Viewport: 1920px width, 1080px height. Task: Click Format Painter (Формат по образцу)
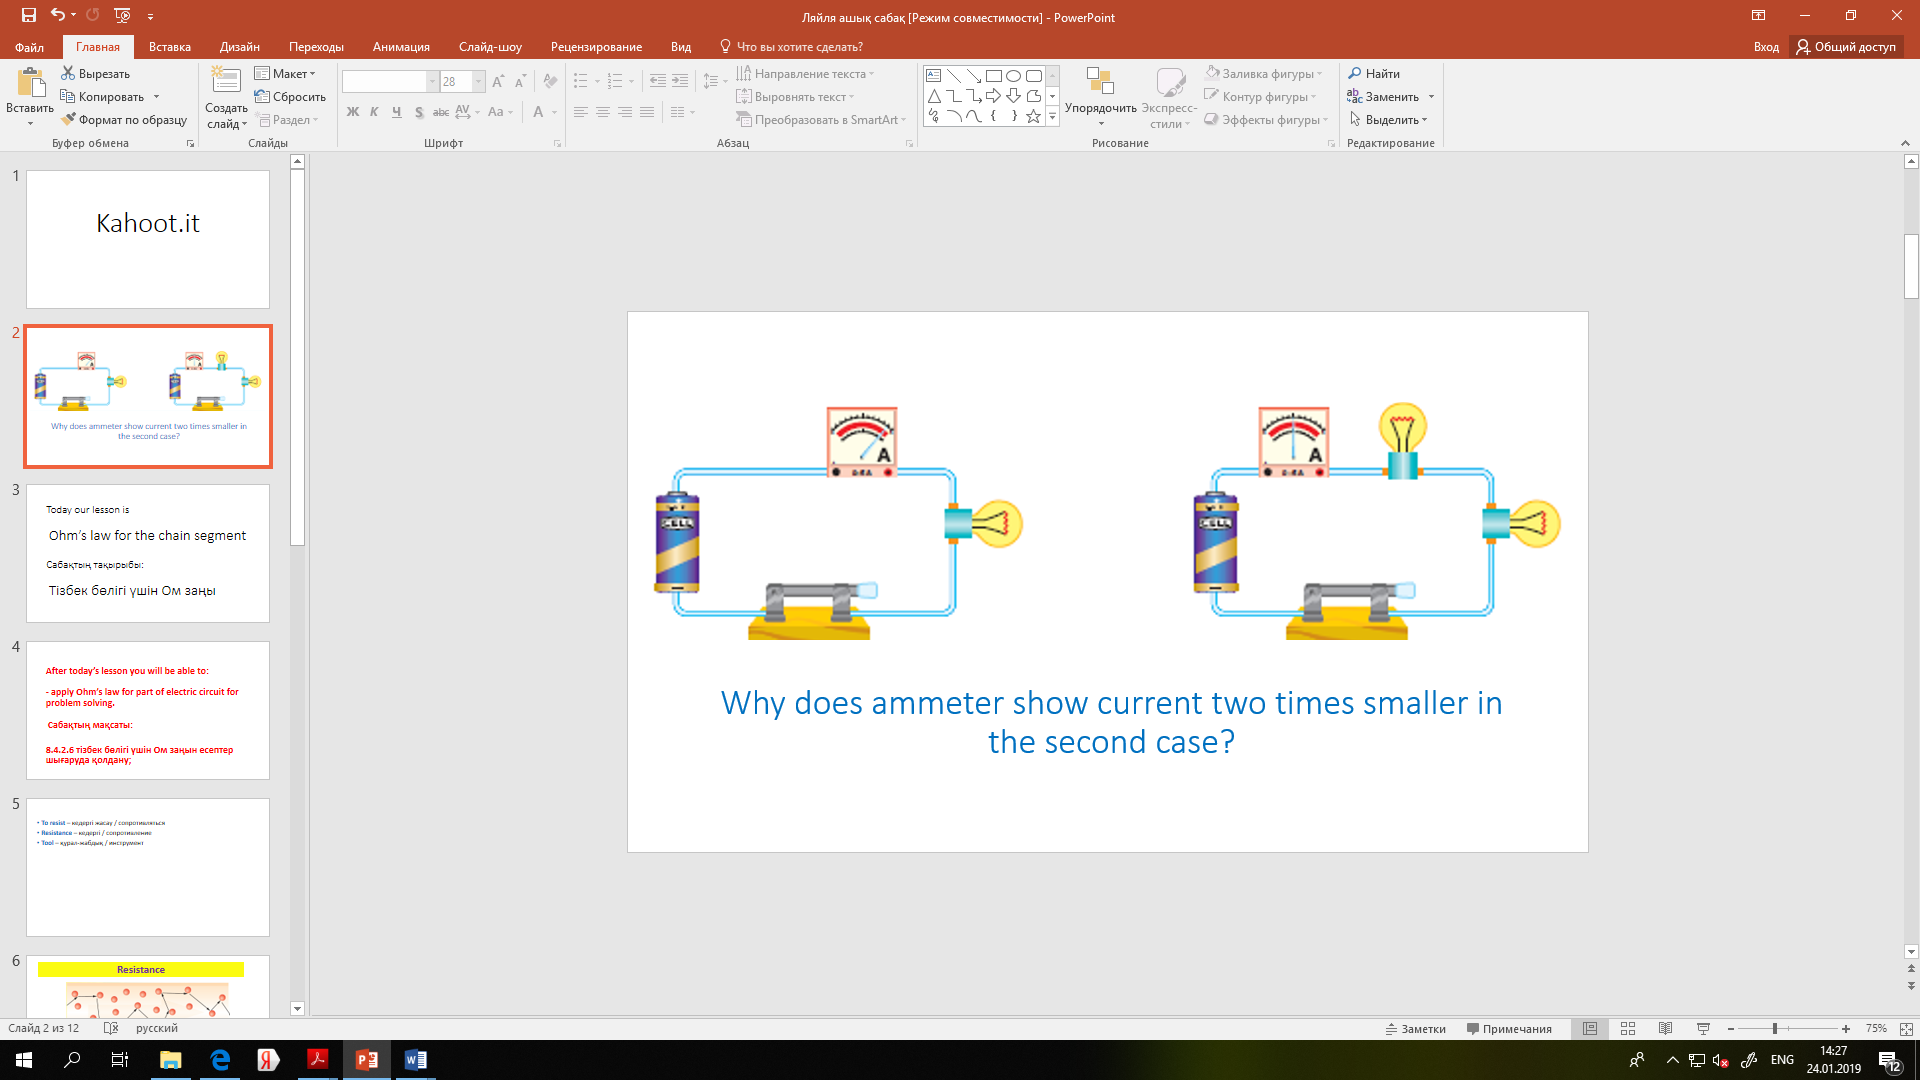click(x=123, y=120)
